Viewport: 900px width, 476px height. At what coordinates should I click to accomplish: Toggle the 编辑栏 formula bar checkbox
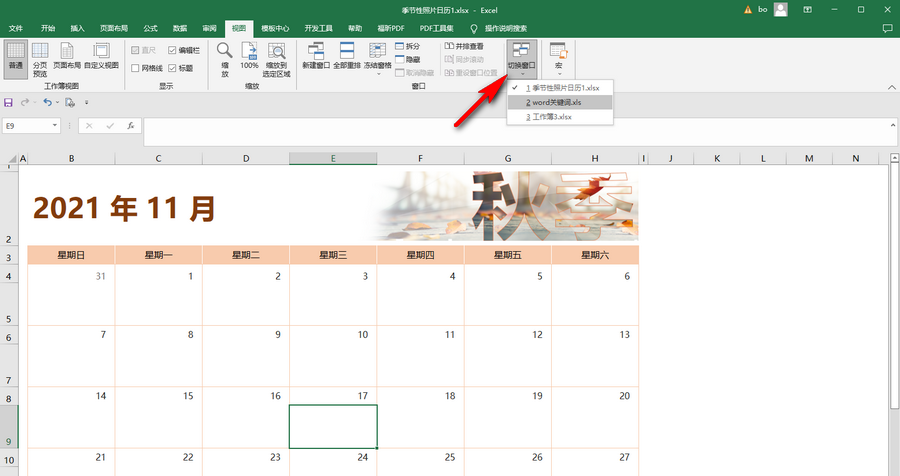tap(172, 50)
